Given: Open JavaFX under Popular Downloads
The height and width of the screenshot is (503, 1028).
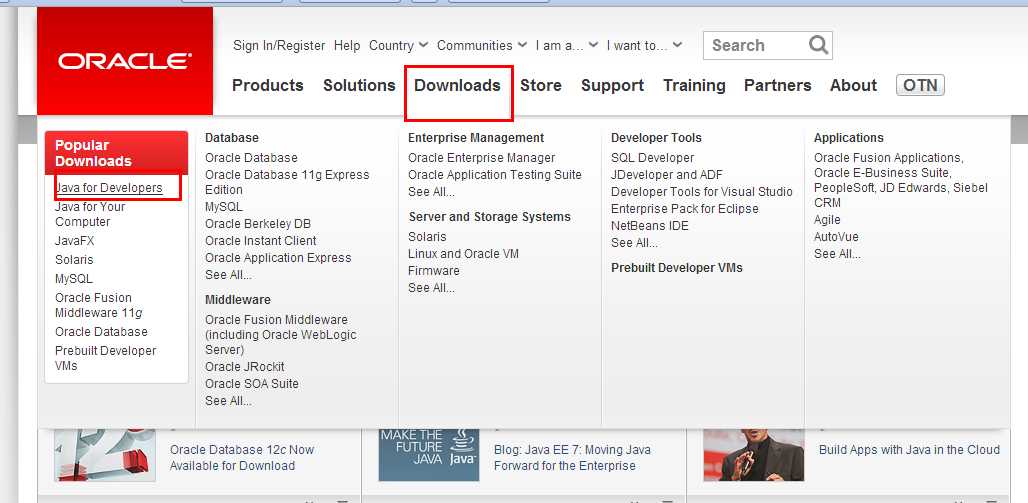Looking at the screenshot, I should 75,241.
